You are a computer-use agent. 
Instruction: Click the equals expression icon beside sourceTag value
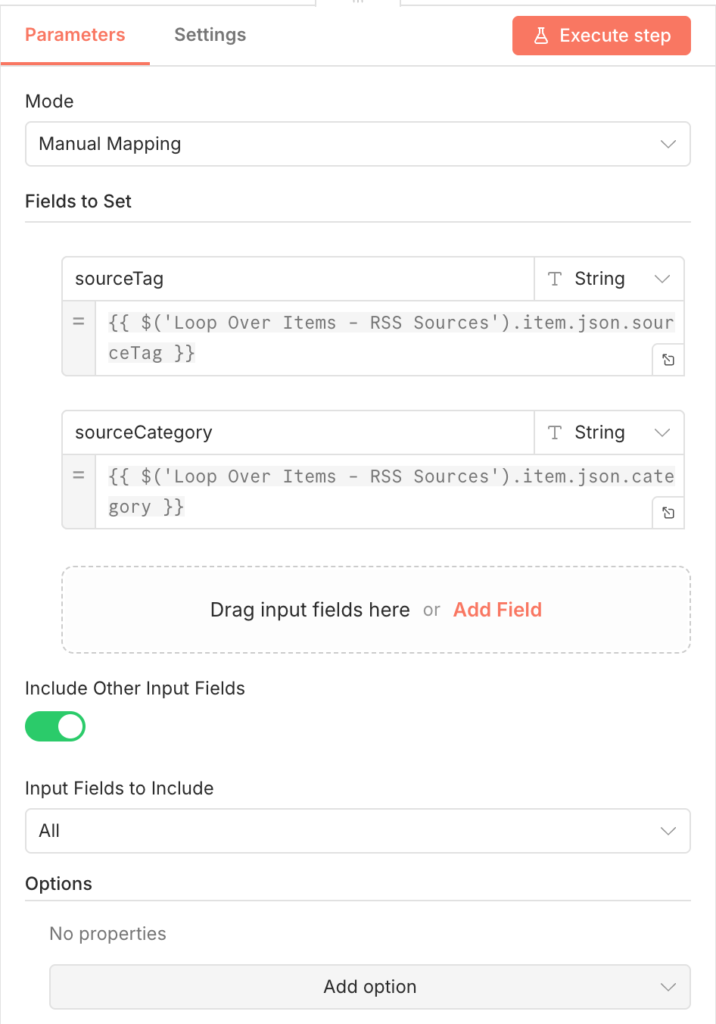[x=78, y=323]
